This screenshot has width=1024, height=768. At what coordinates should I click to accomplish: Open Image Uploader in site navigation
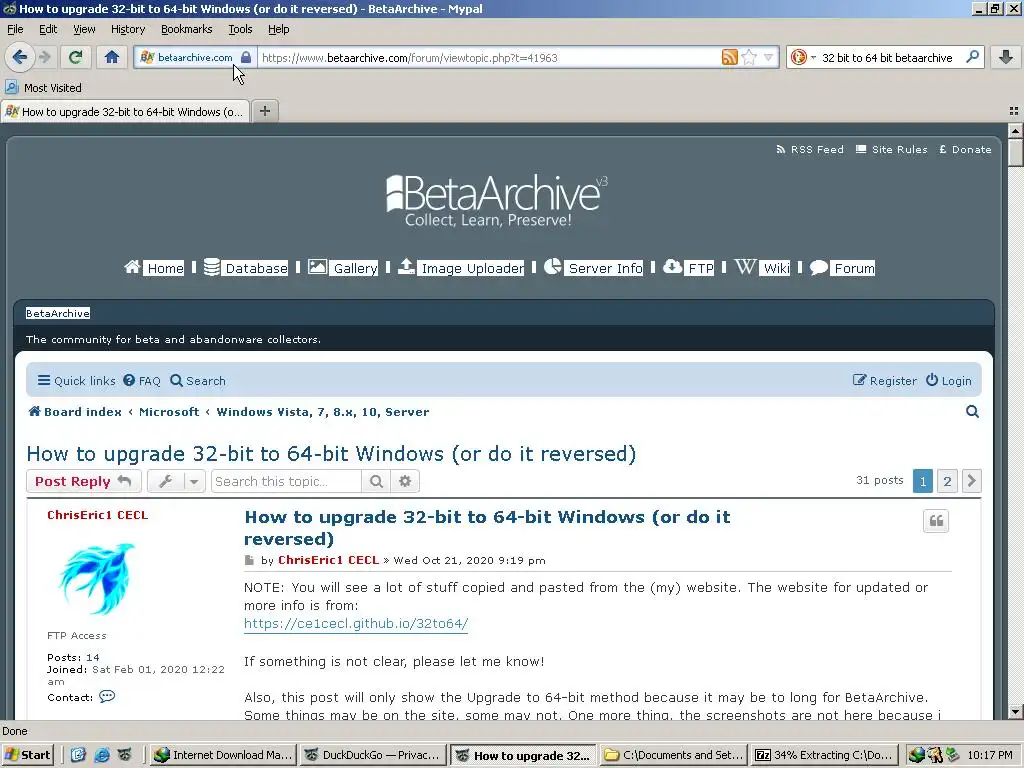(x=461, y=268)
